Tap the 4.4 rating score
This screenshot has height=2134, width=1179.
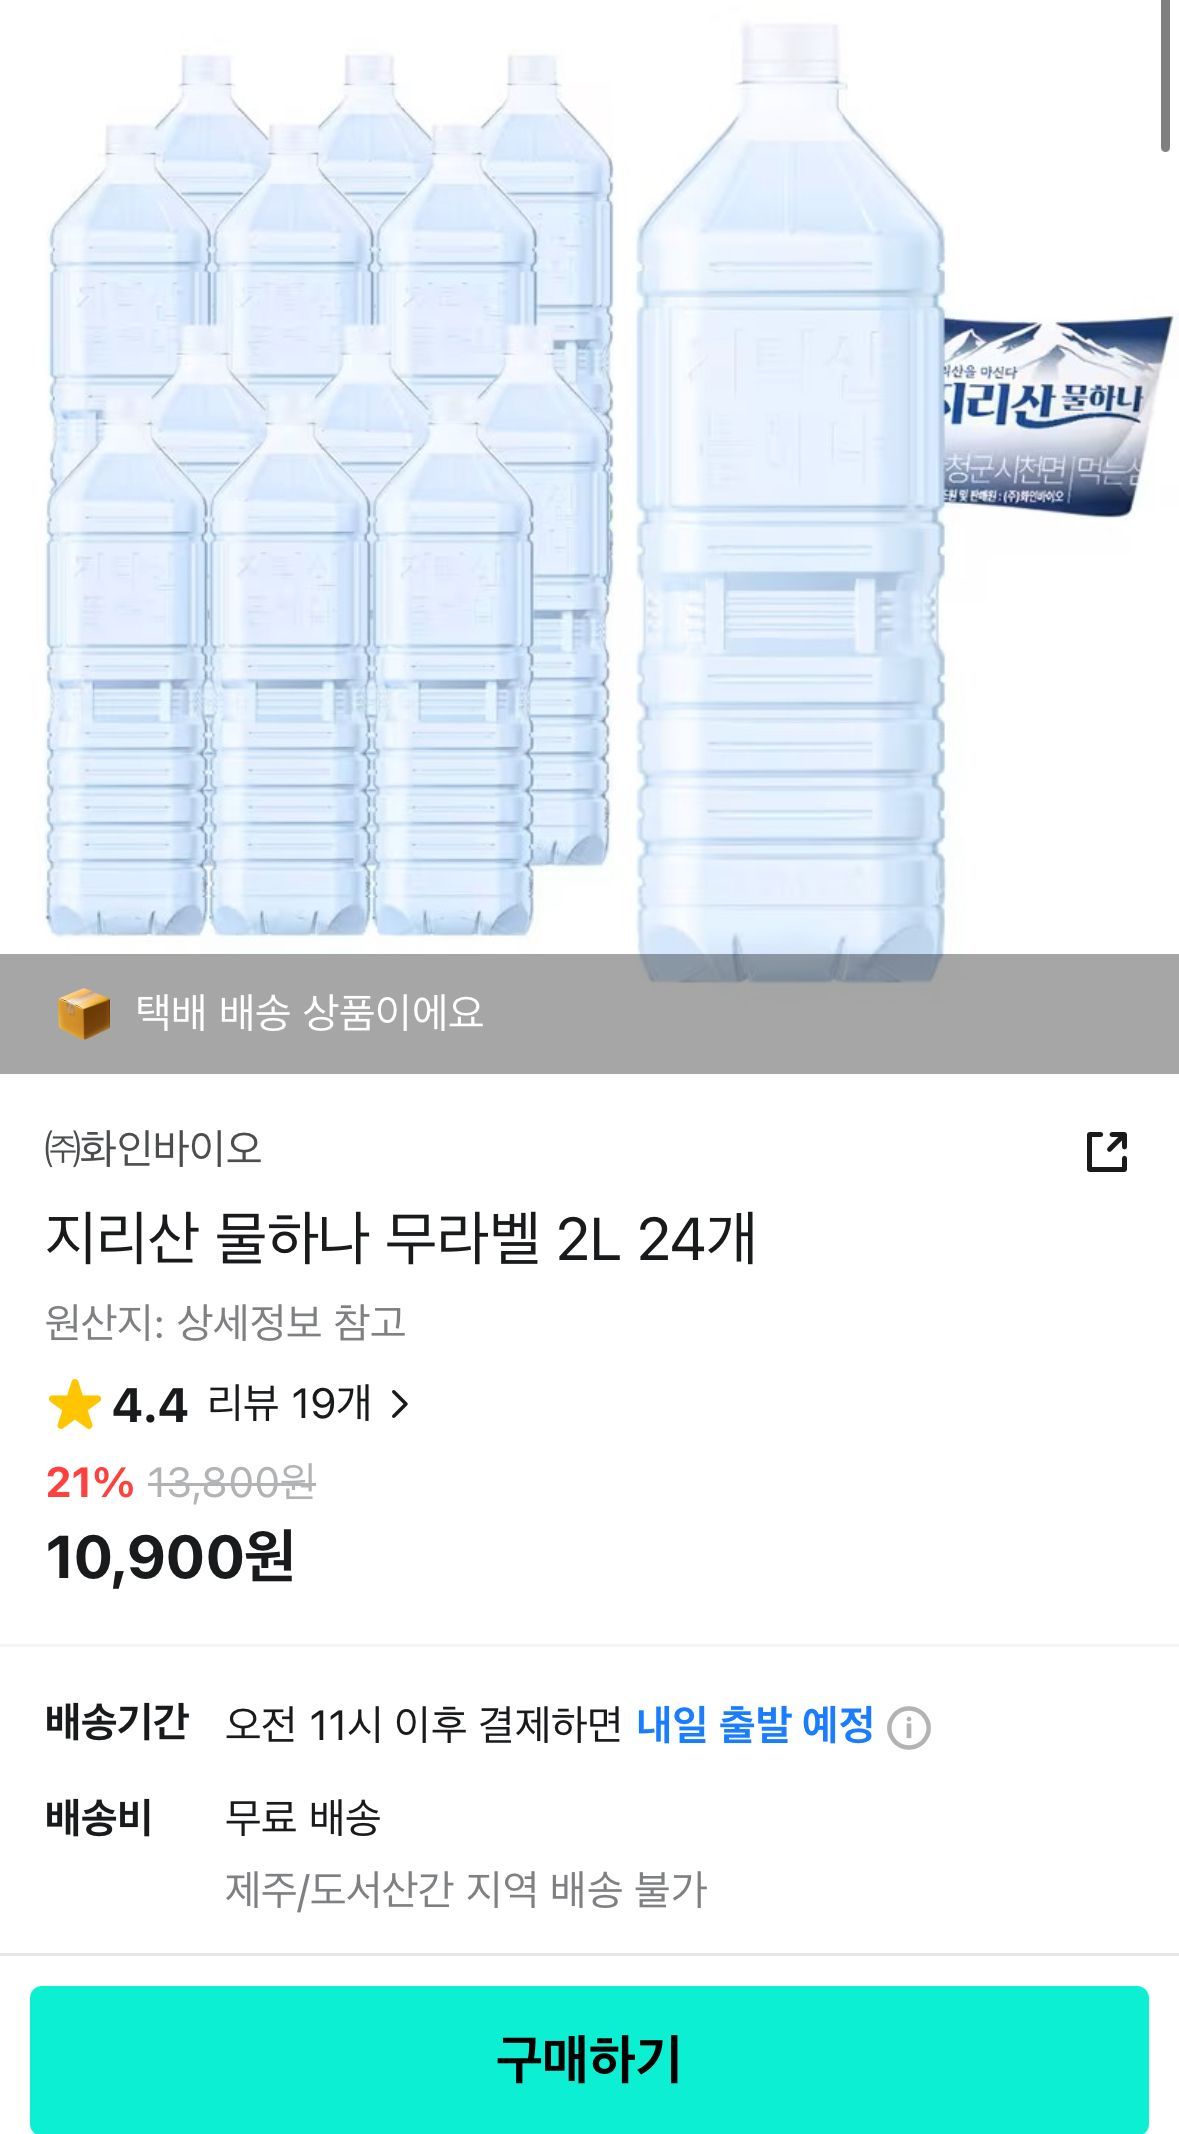[150, 1406]
